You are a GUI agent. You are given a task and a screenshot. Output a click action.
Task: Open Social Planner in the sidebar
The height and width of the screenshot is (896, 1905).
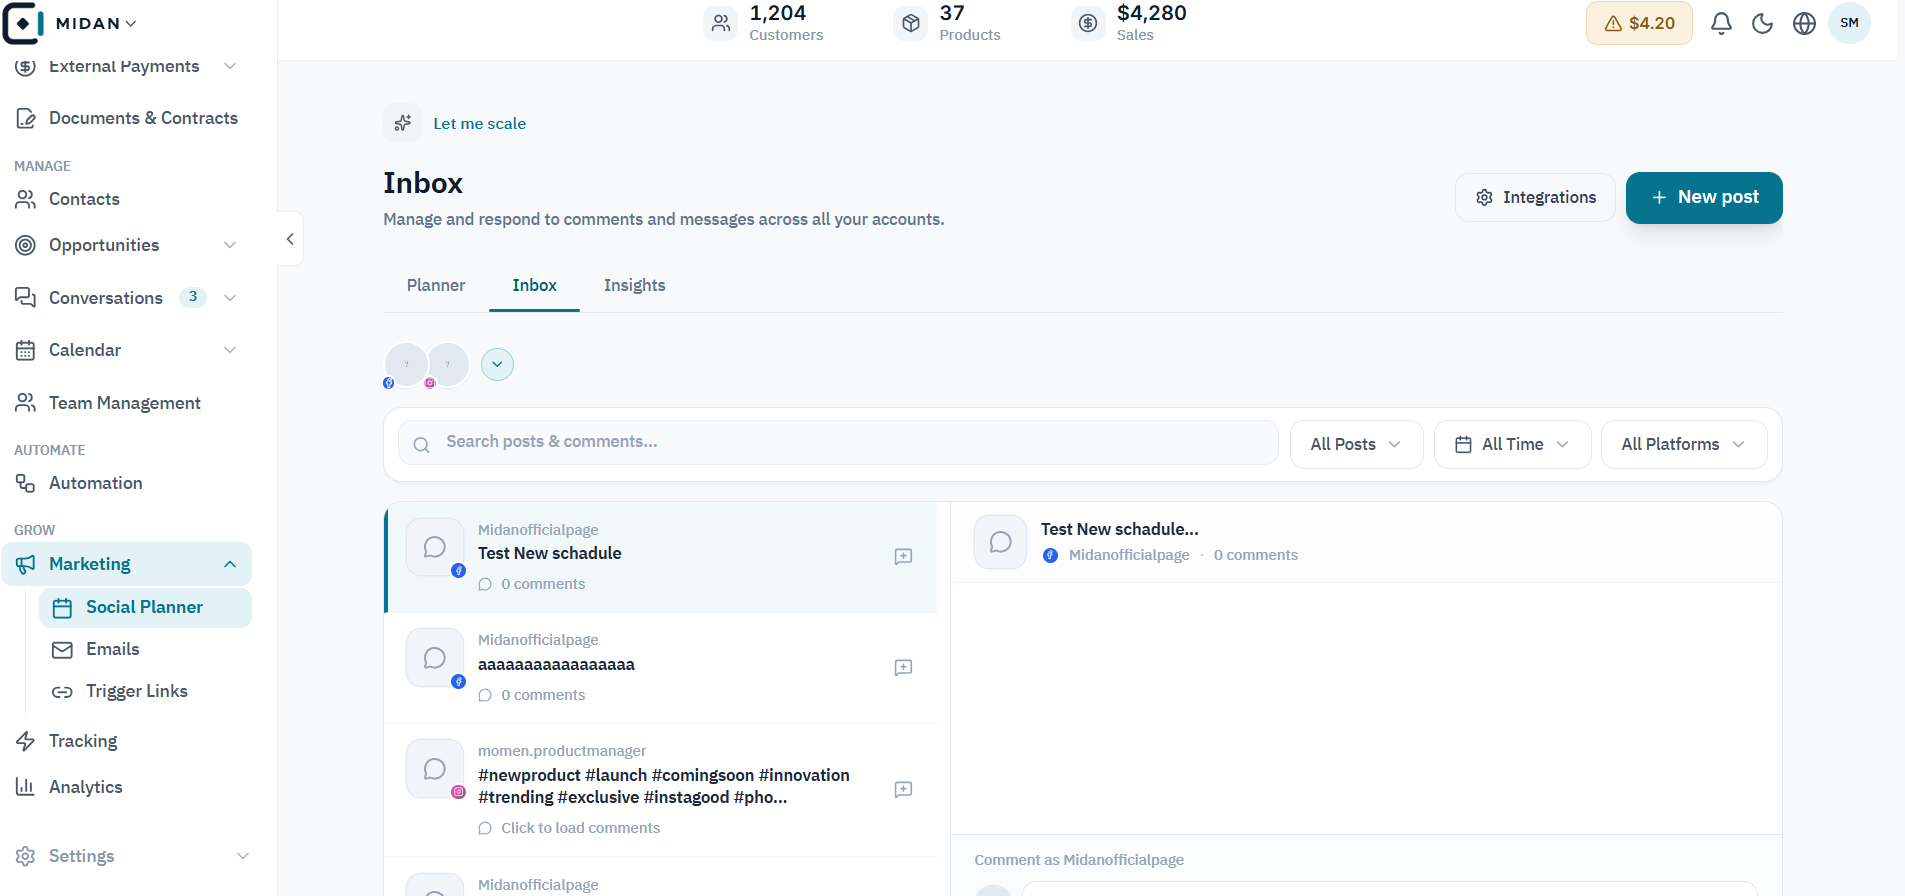(145, 608)
